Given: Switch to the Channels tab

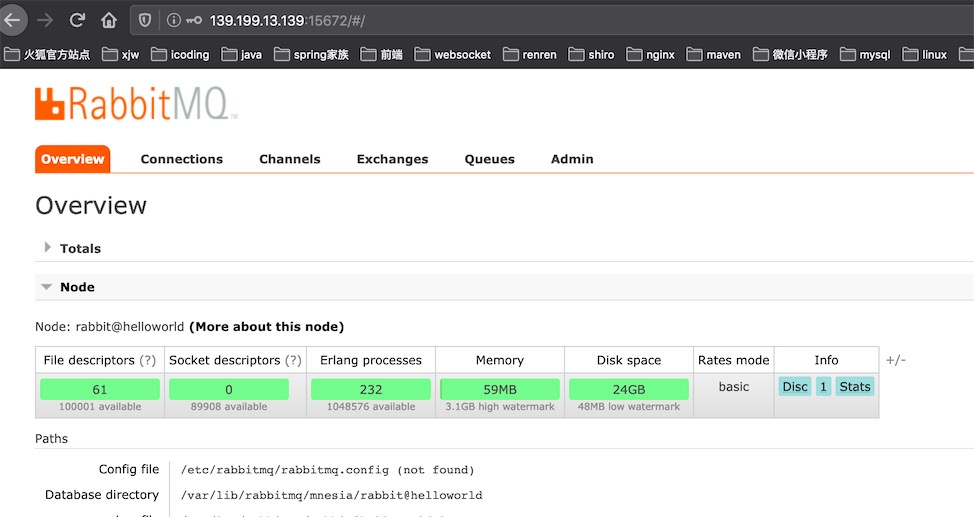Looking at the screenshot, I should (x=289, y=159).
